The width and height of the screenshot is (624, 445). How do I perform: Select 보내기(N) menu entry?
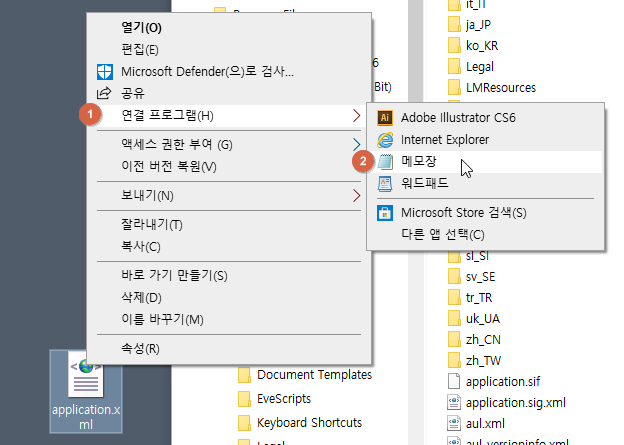(x=229, y=195)
